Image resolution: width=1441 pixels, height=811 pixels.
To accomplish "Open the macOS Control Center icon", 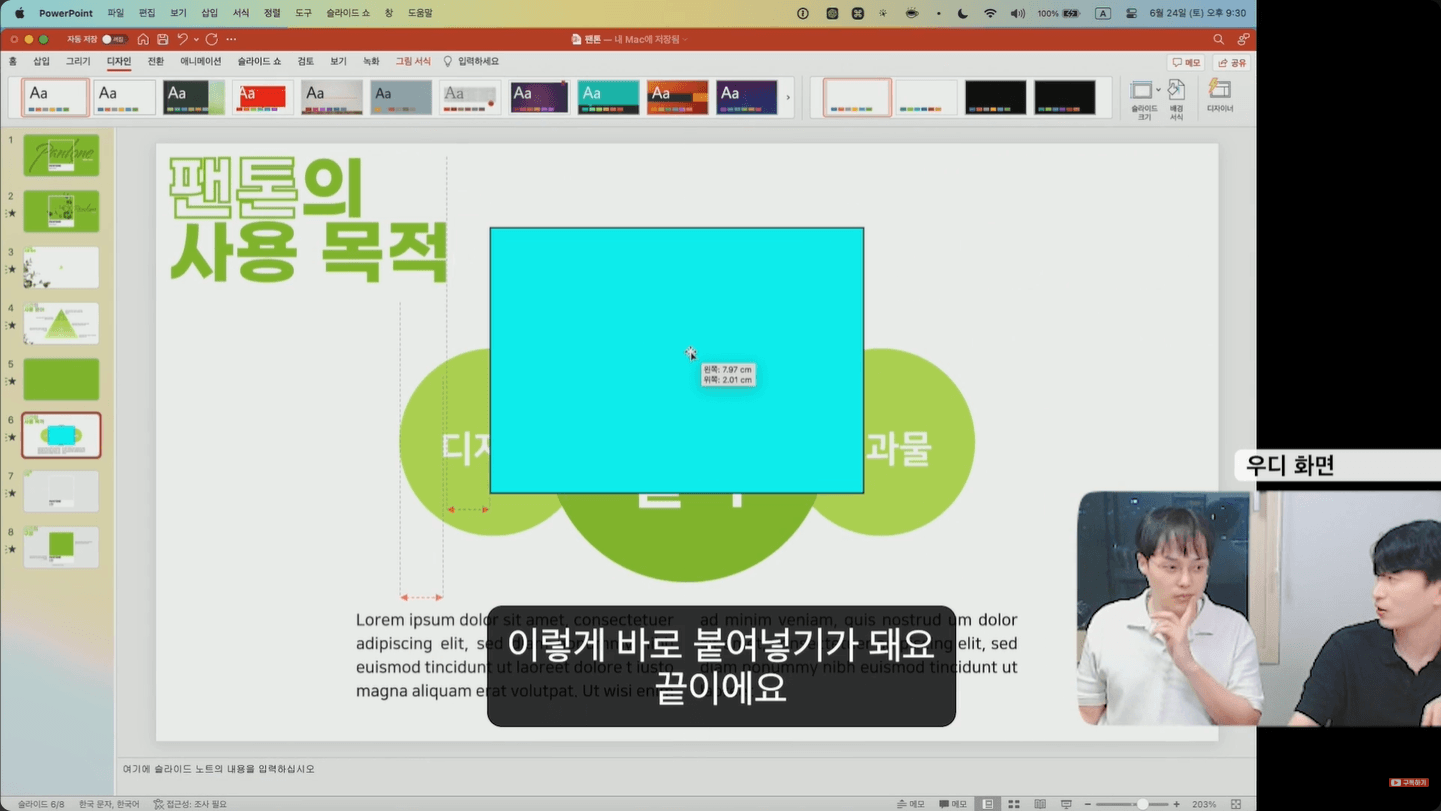I will pos(1131,13).
